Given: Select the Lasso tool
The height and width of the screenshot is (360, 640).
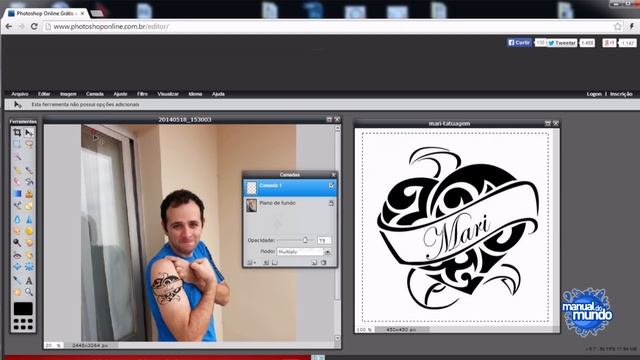Looking at the screenshot, I should 29,144.
